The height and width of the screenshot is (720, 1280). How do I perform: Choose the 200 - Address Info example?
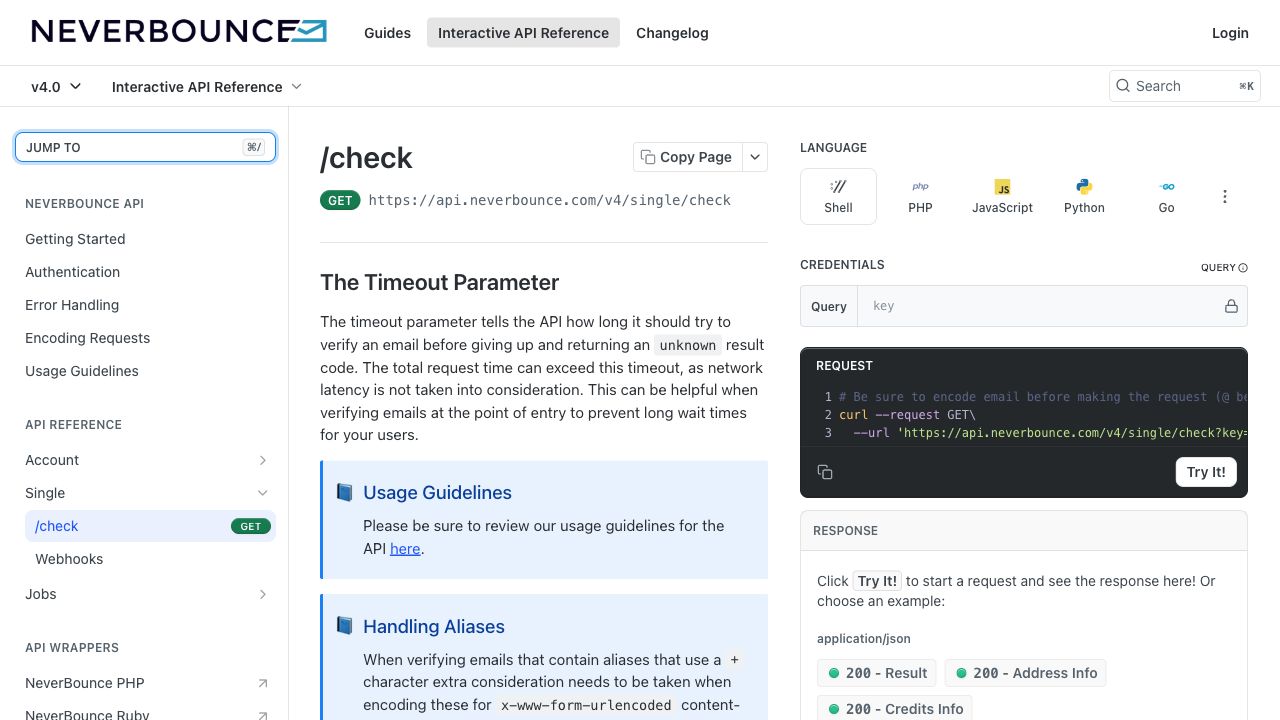[1025, 673]
